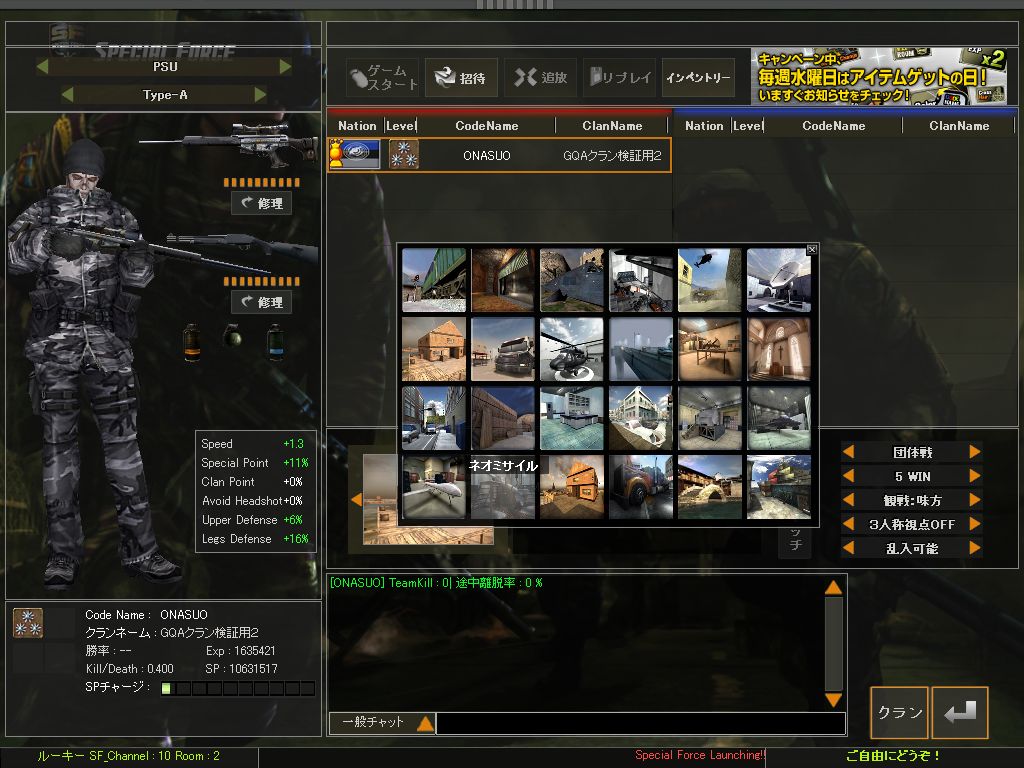
Task: Click the 招待 invite button
Action: pos(461,77)
